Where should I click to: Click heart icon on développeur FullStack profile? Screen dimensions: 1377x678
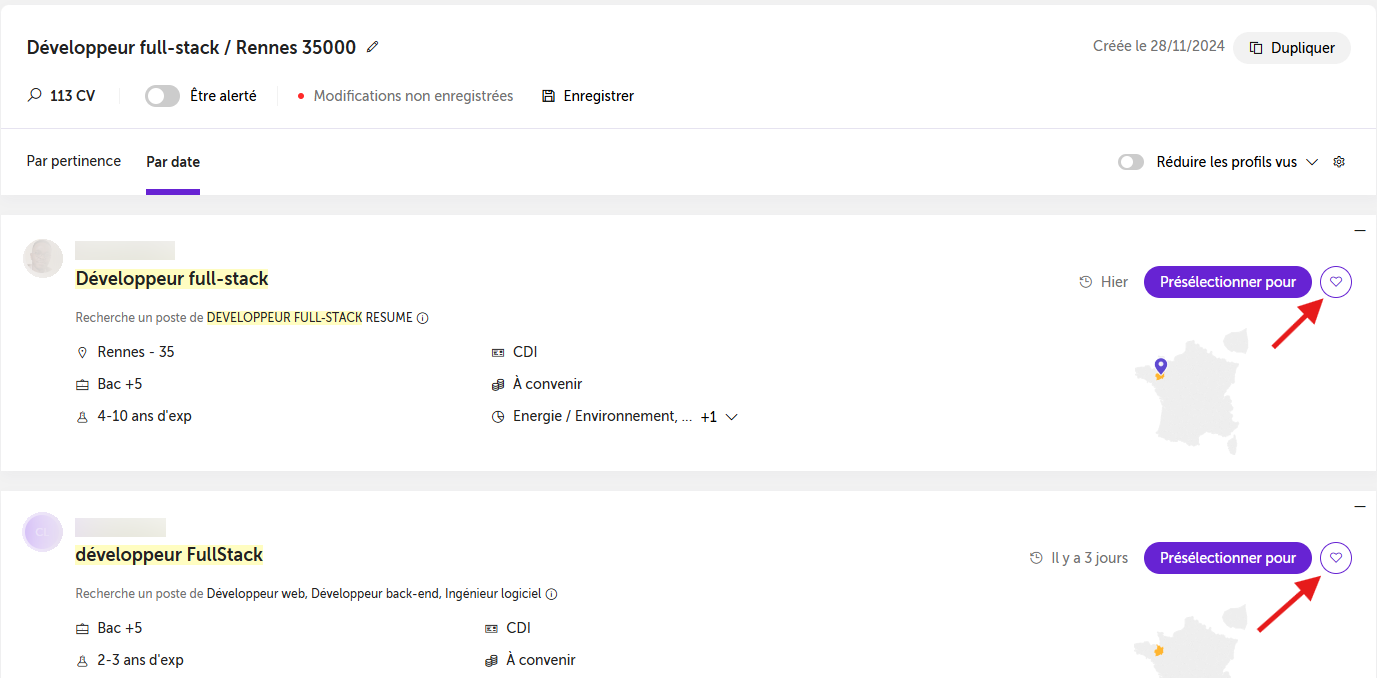tap(1336, 558)
